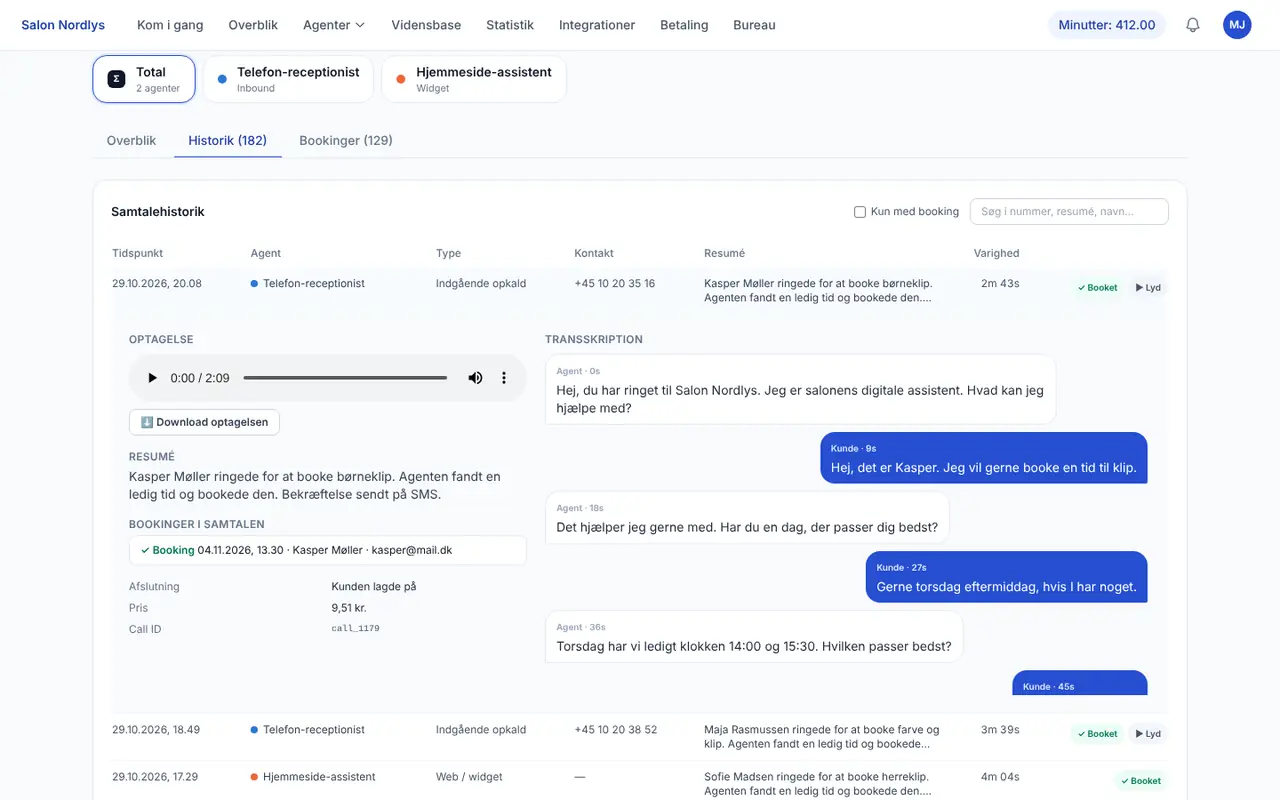Open the audio player more options menu
This screenshot has width=1280, height=800.
pyautogui.click(x=504, y=378)
